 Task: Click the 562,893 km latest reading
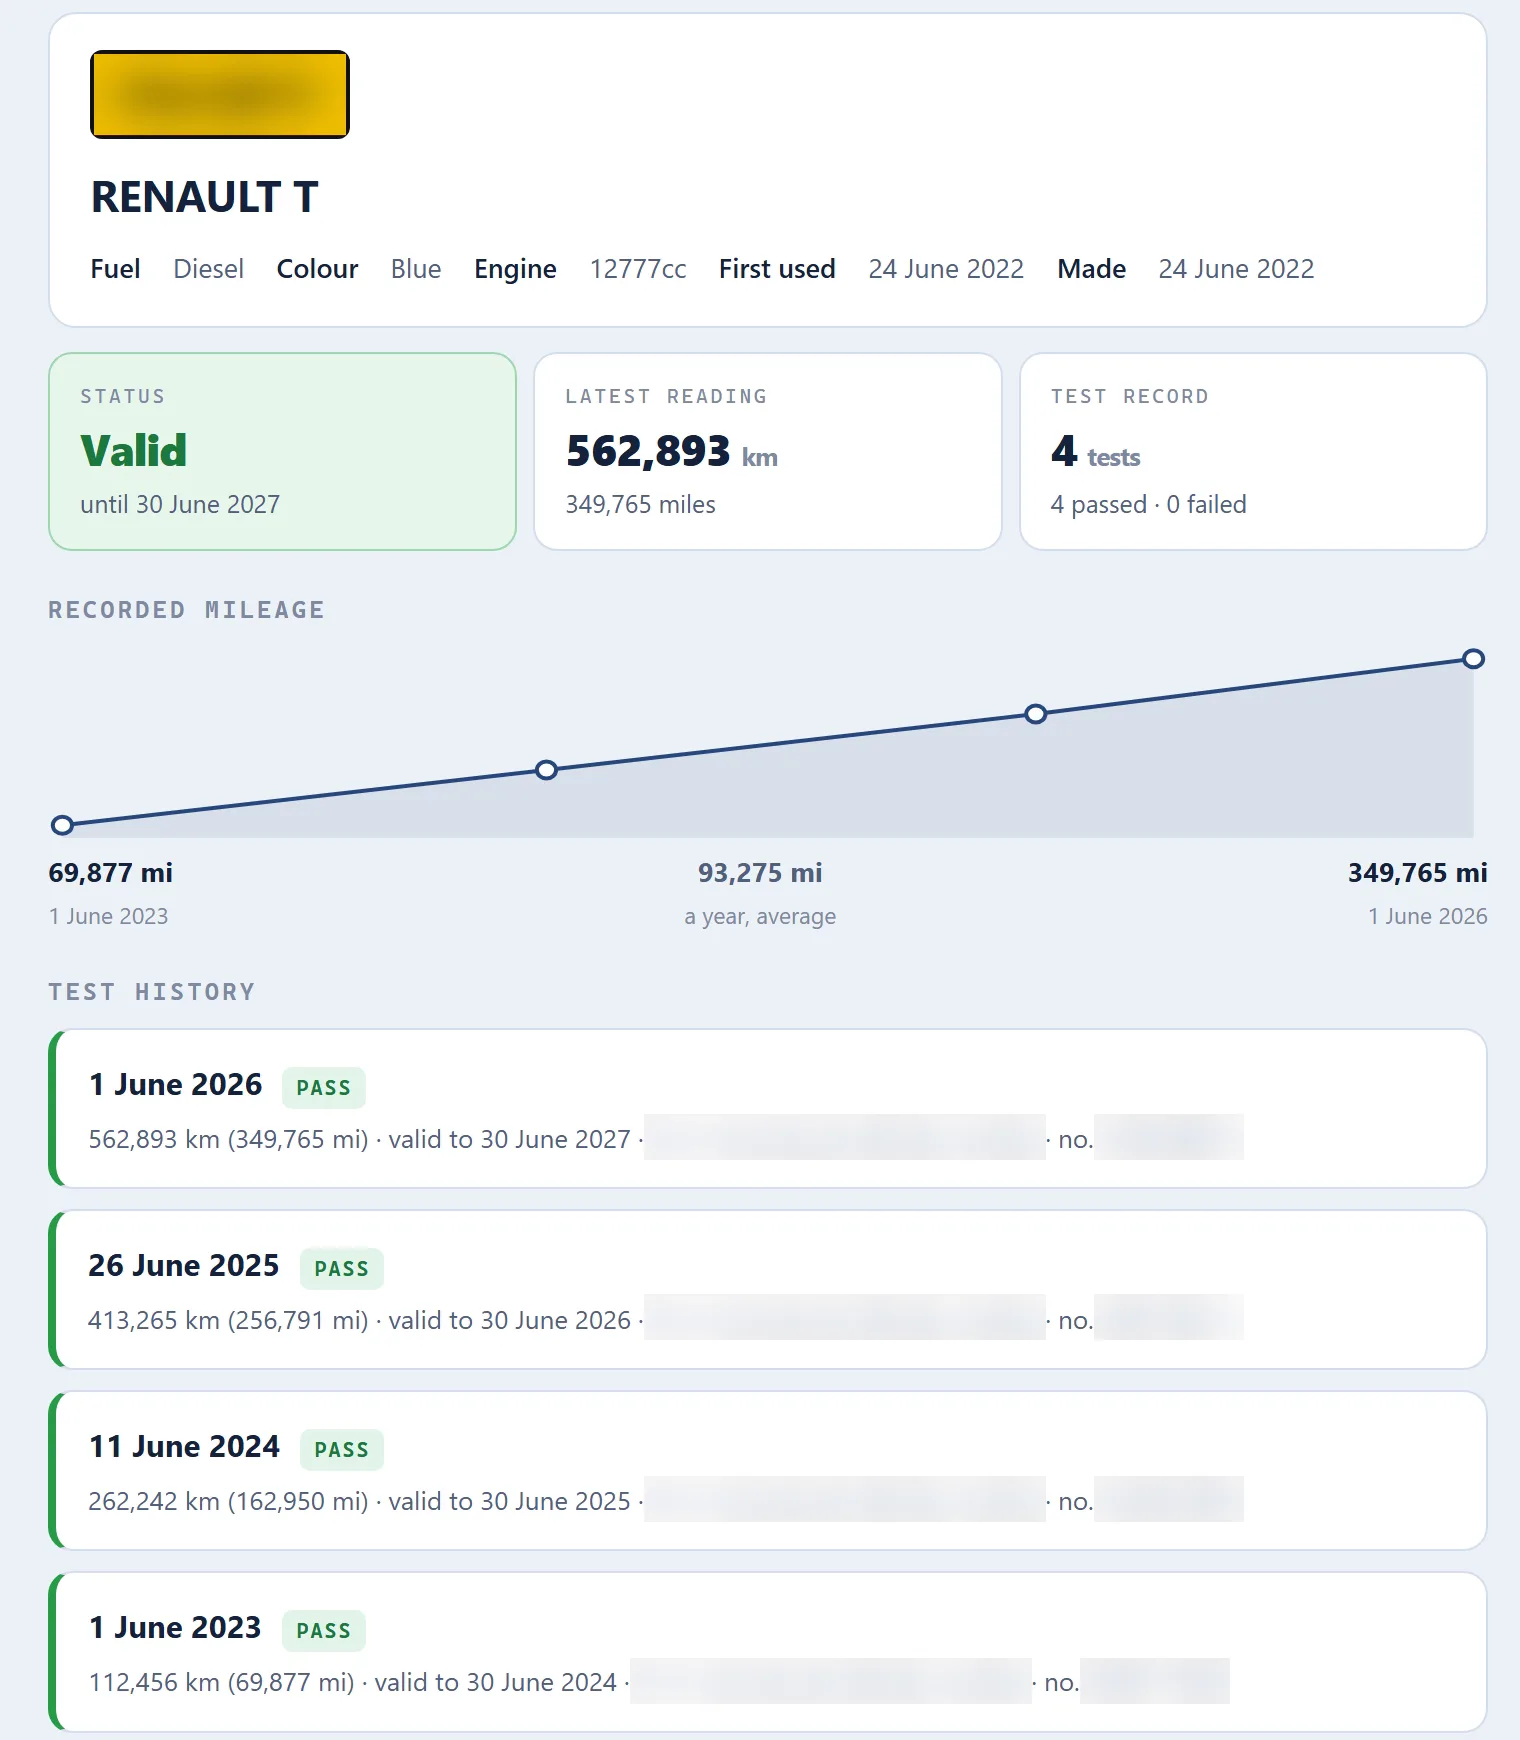click(x=672, y=452)
